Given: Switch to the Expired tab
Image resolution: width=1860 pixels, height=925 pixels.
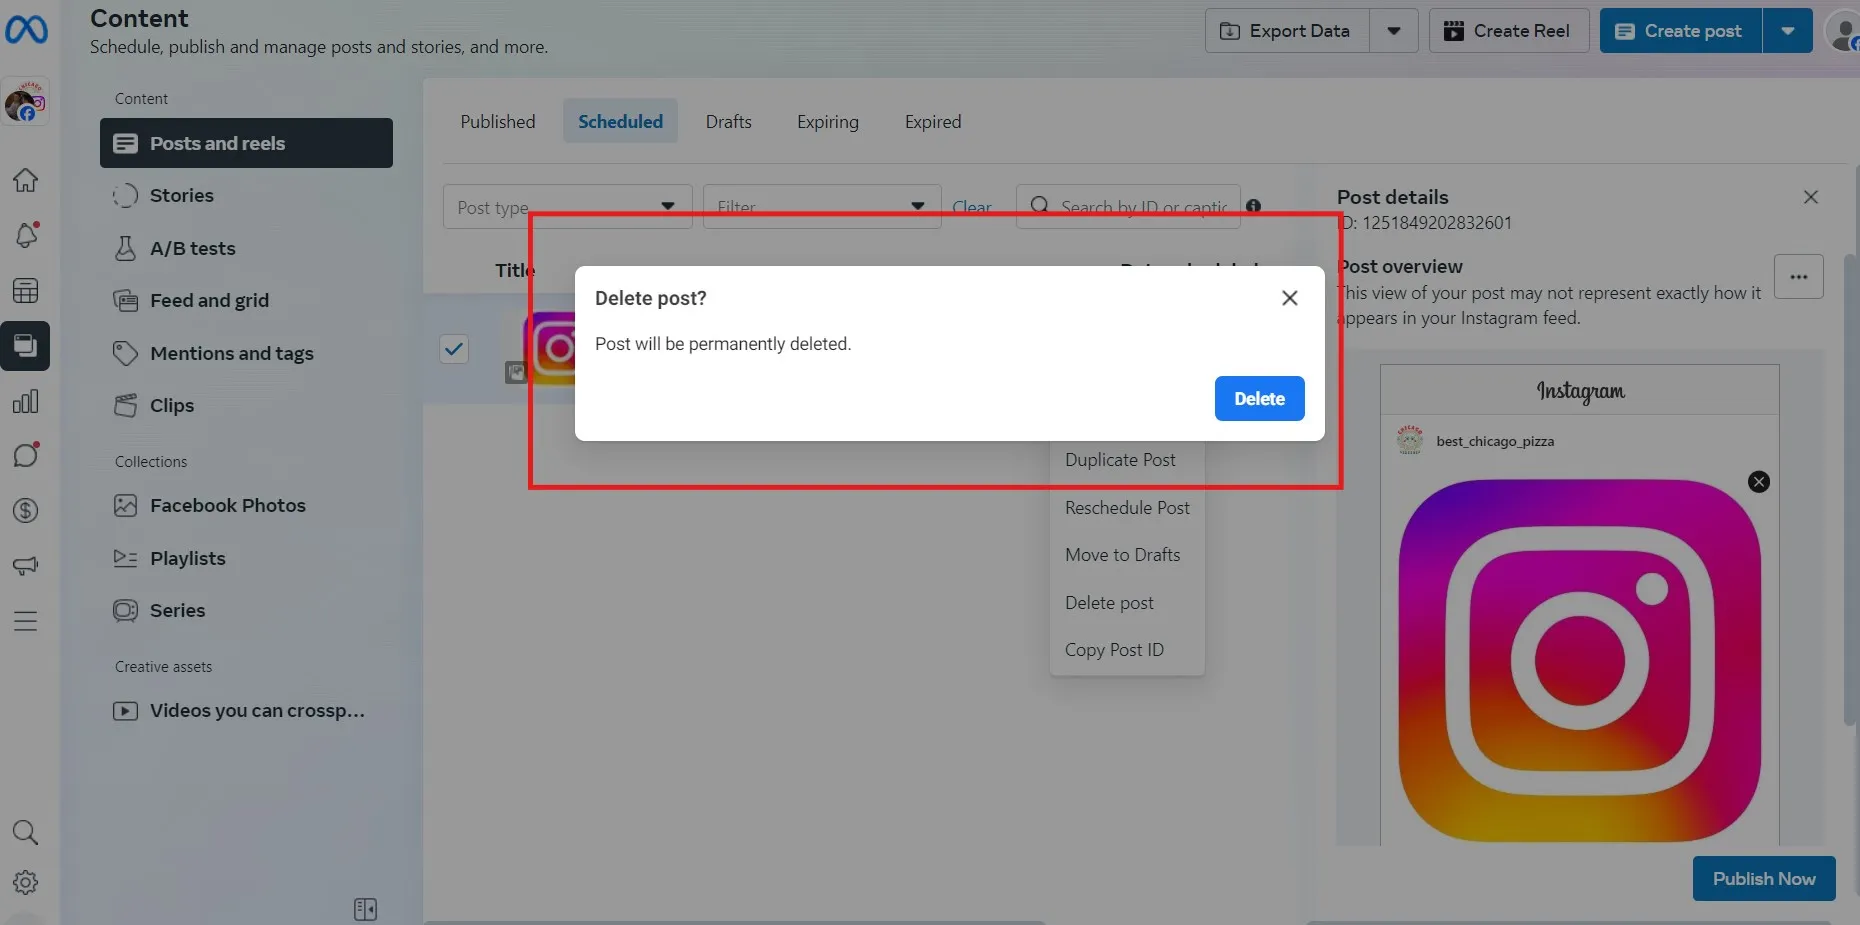Looking at the screenshot, I should 933,121.
